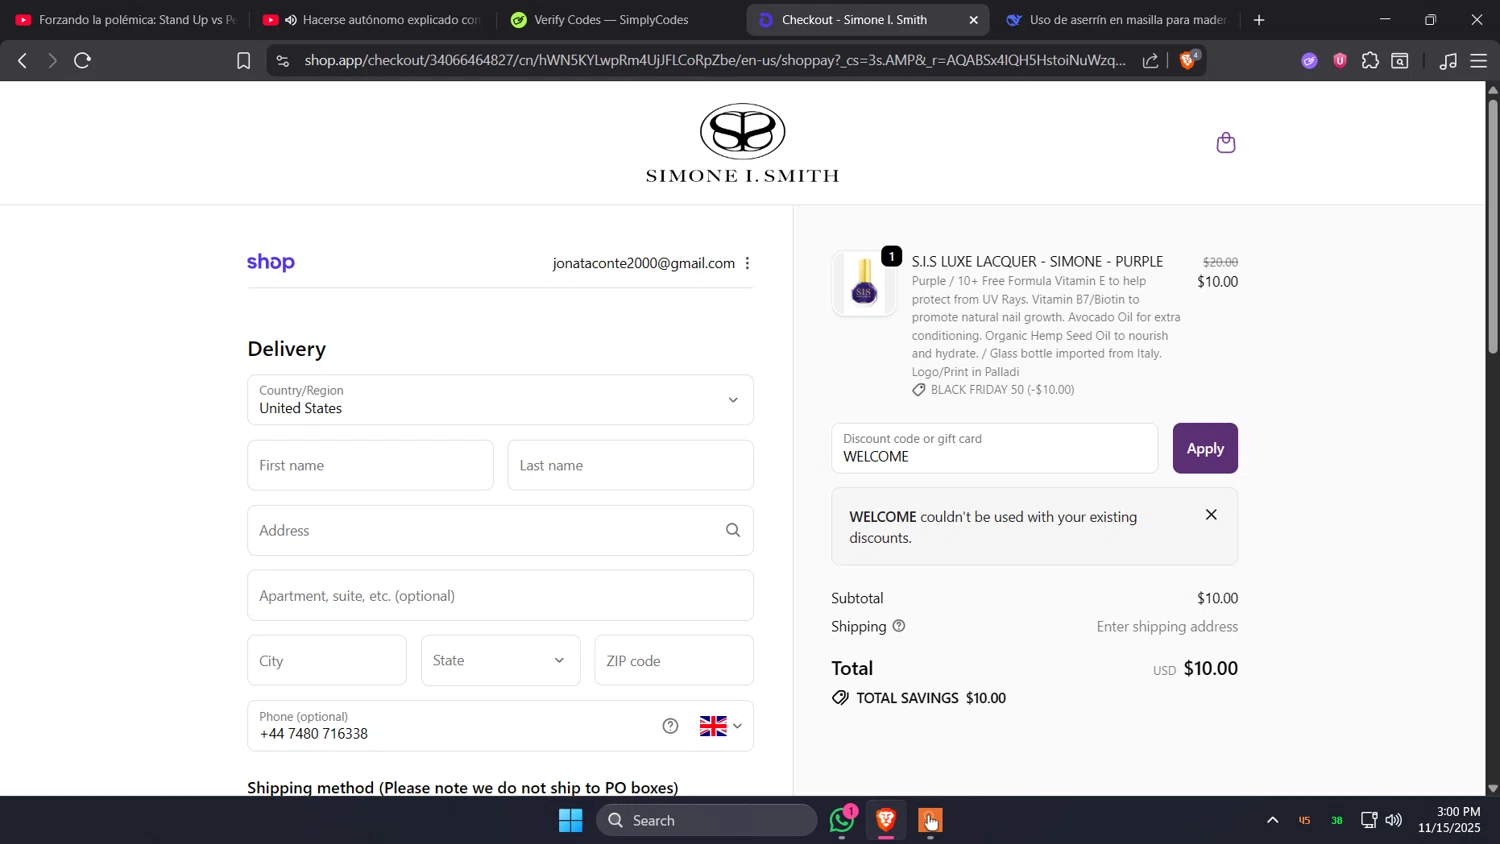Reload the checkout page

pos(83,61)
